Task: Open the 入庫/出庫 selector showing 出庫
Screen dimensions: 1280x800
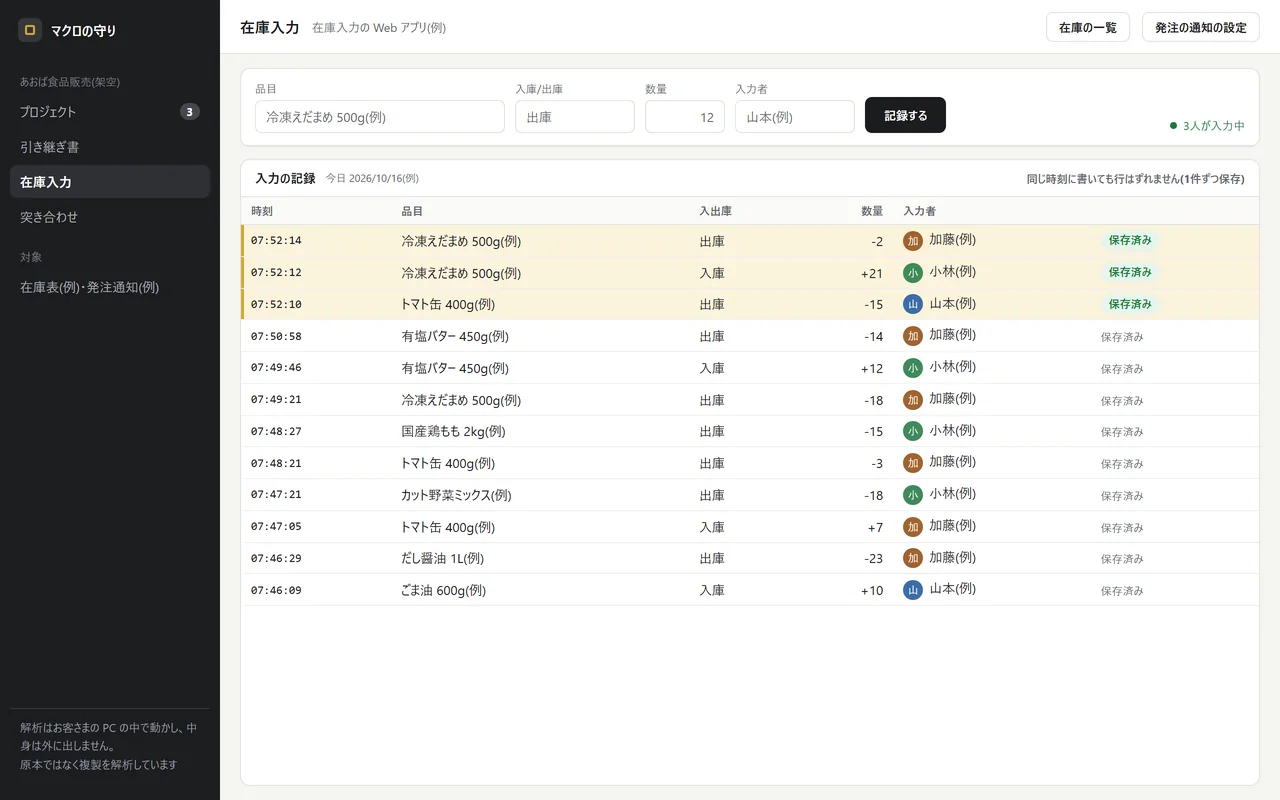Action: coord(575,116)
